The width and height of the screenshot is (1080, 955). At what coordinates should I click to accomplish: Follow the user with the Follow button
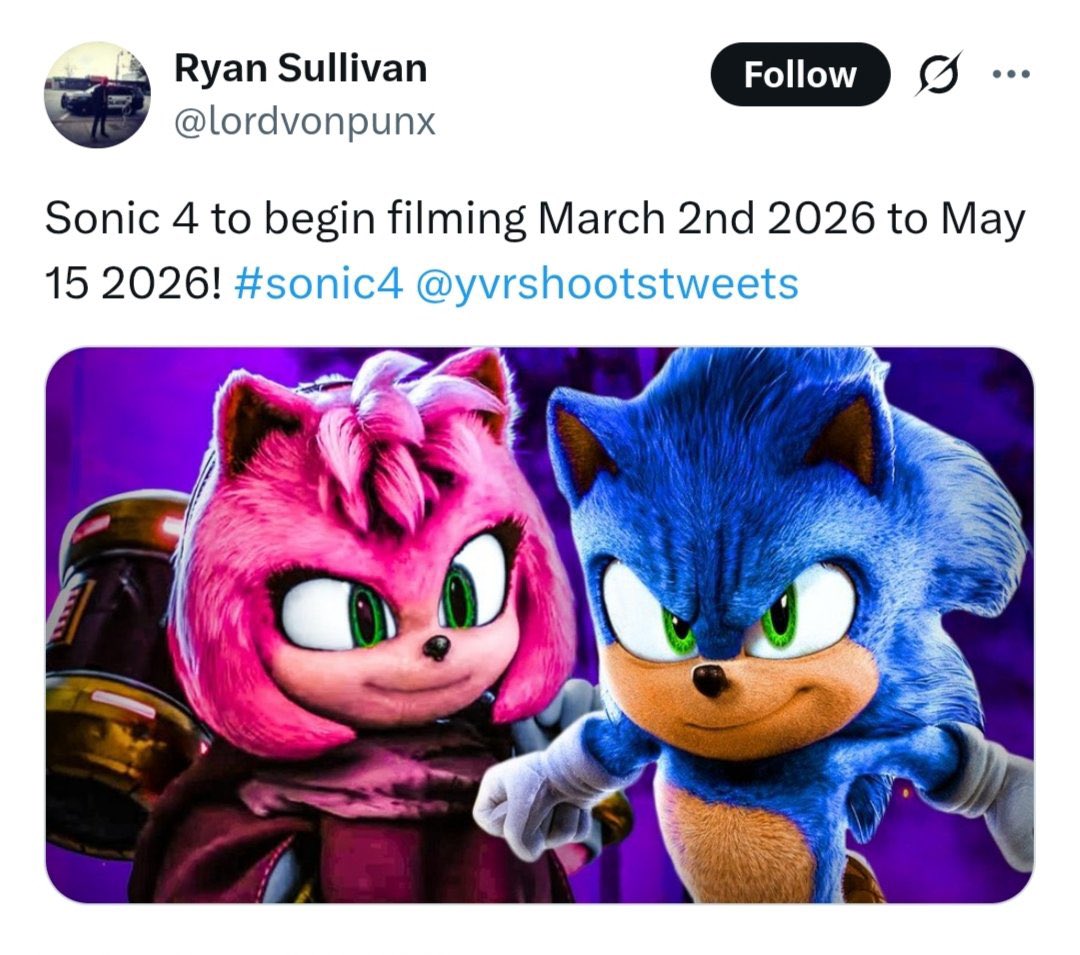pyautogui.click(x=799, y=75)
